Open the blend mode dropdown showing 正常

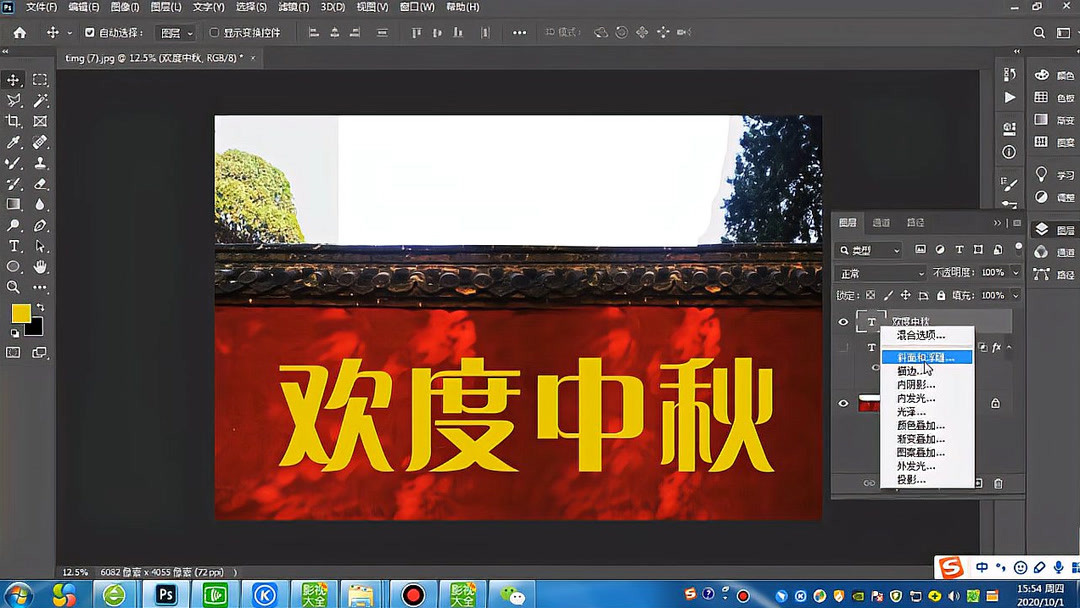[878, 272]
